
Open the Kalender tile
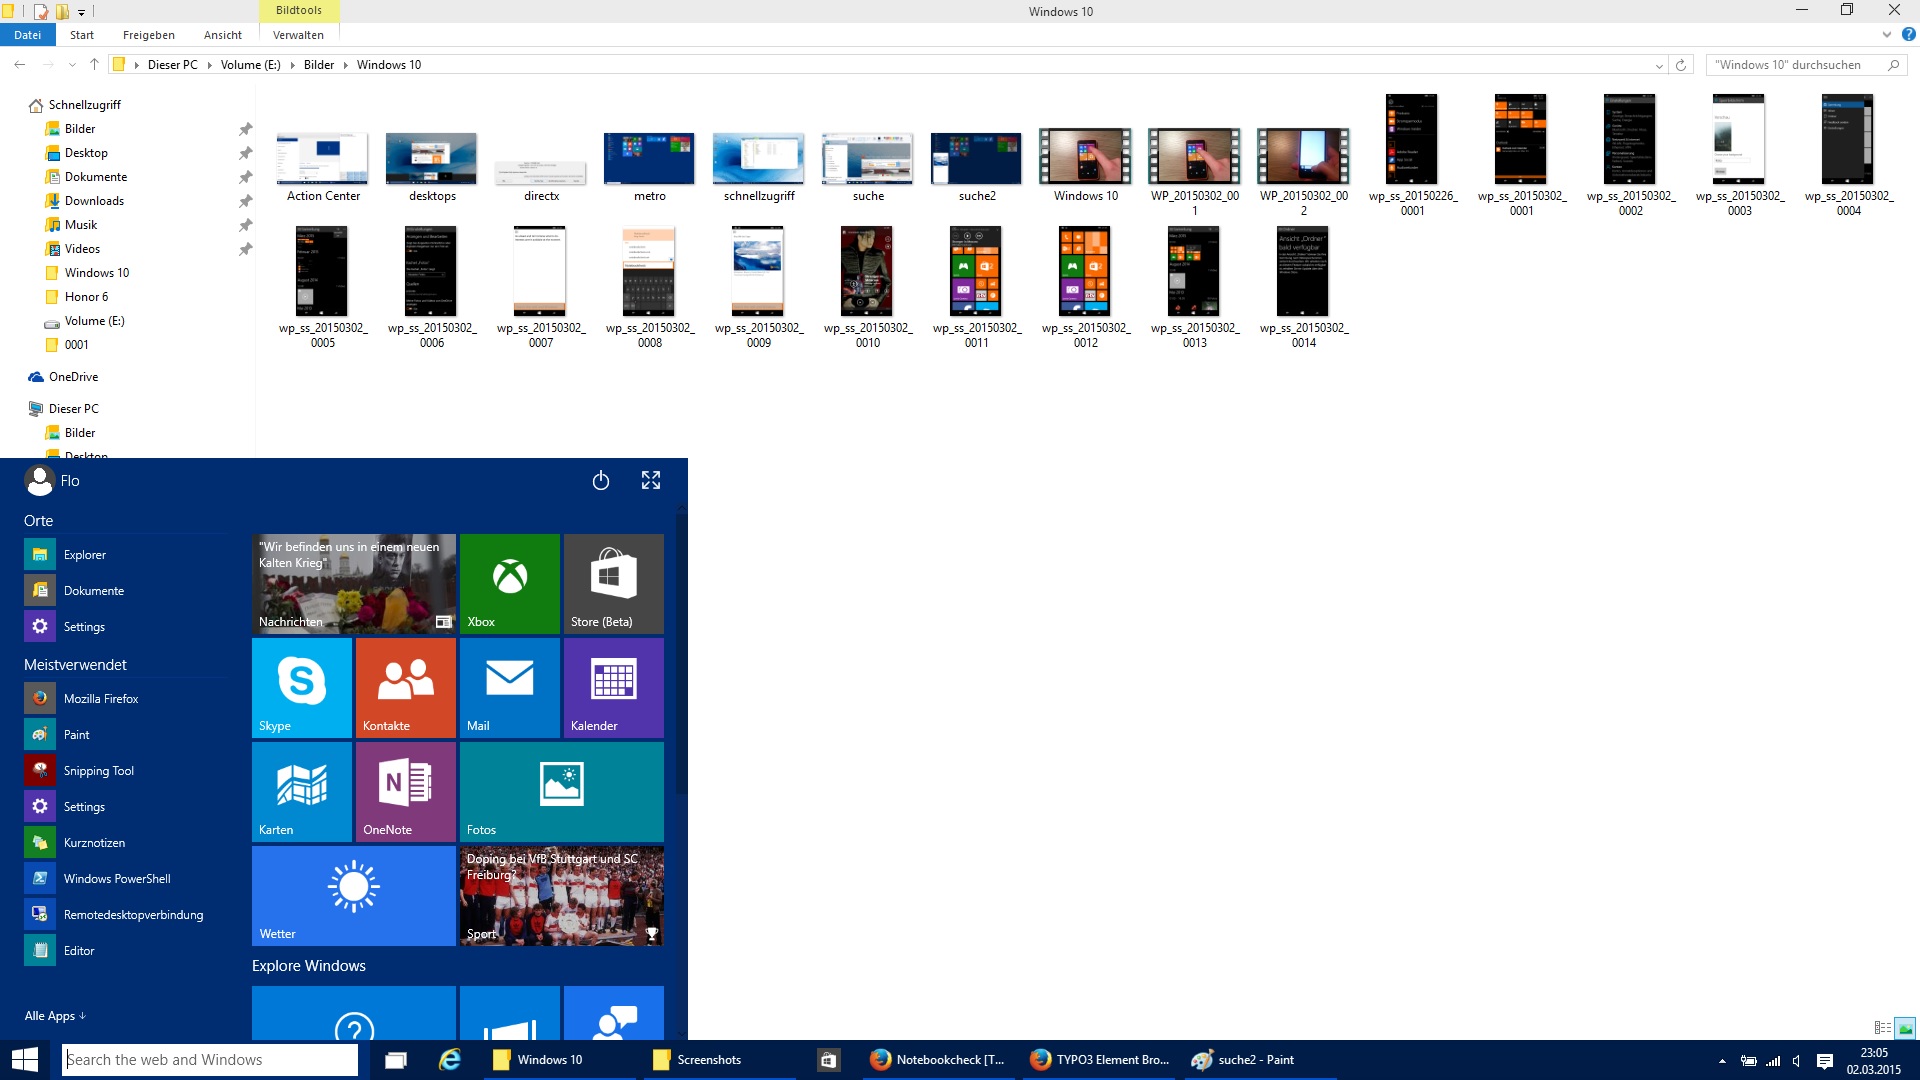pyautogui.click(x=614, y=688)
